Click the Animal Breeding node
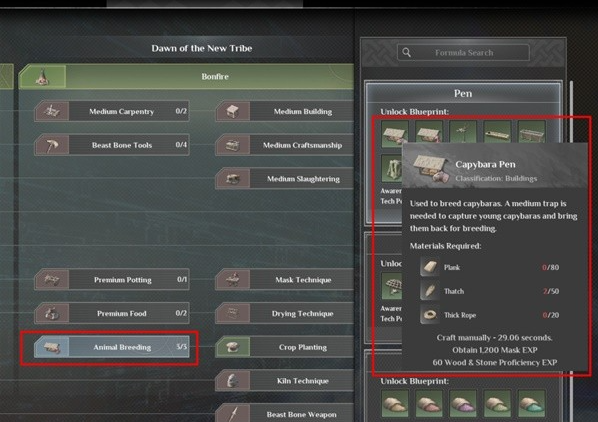This screenshot has height=422, width=598. (112, 347)
